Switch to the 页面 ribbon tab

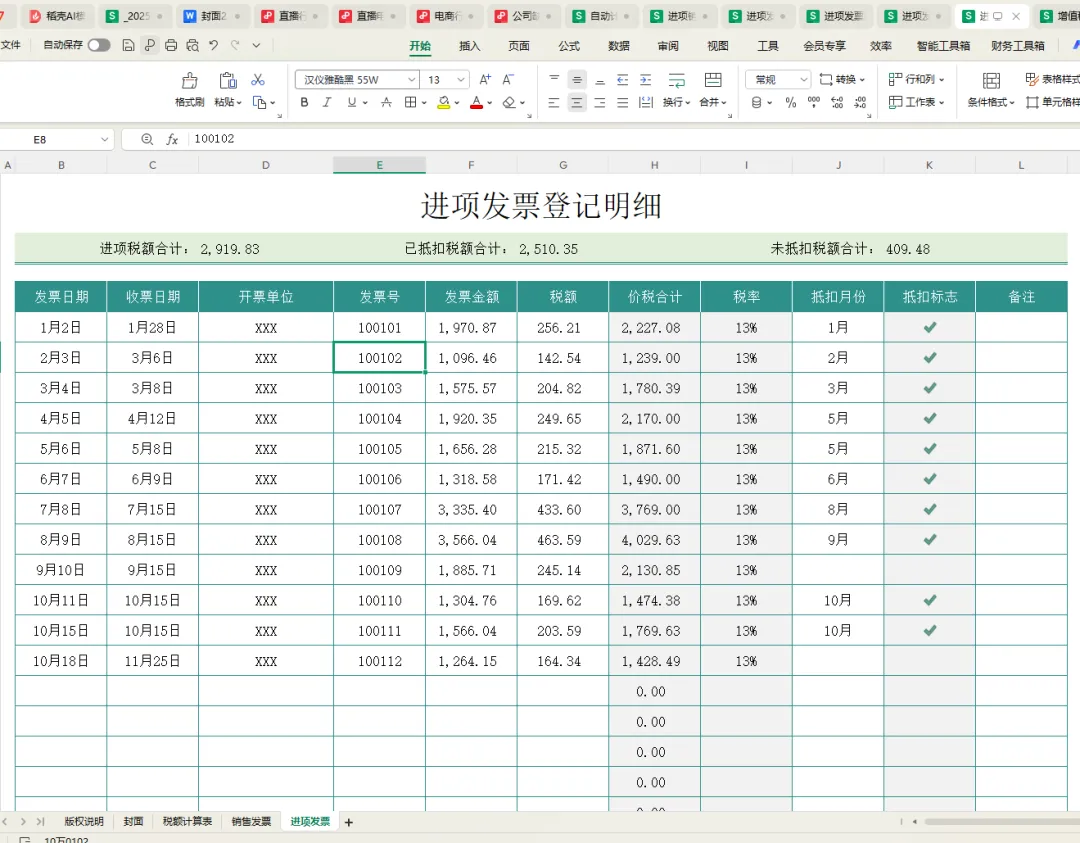point(519,45)
